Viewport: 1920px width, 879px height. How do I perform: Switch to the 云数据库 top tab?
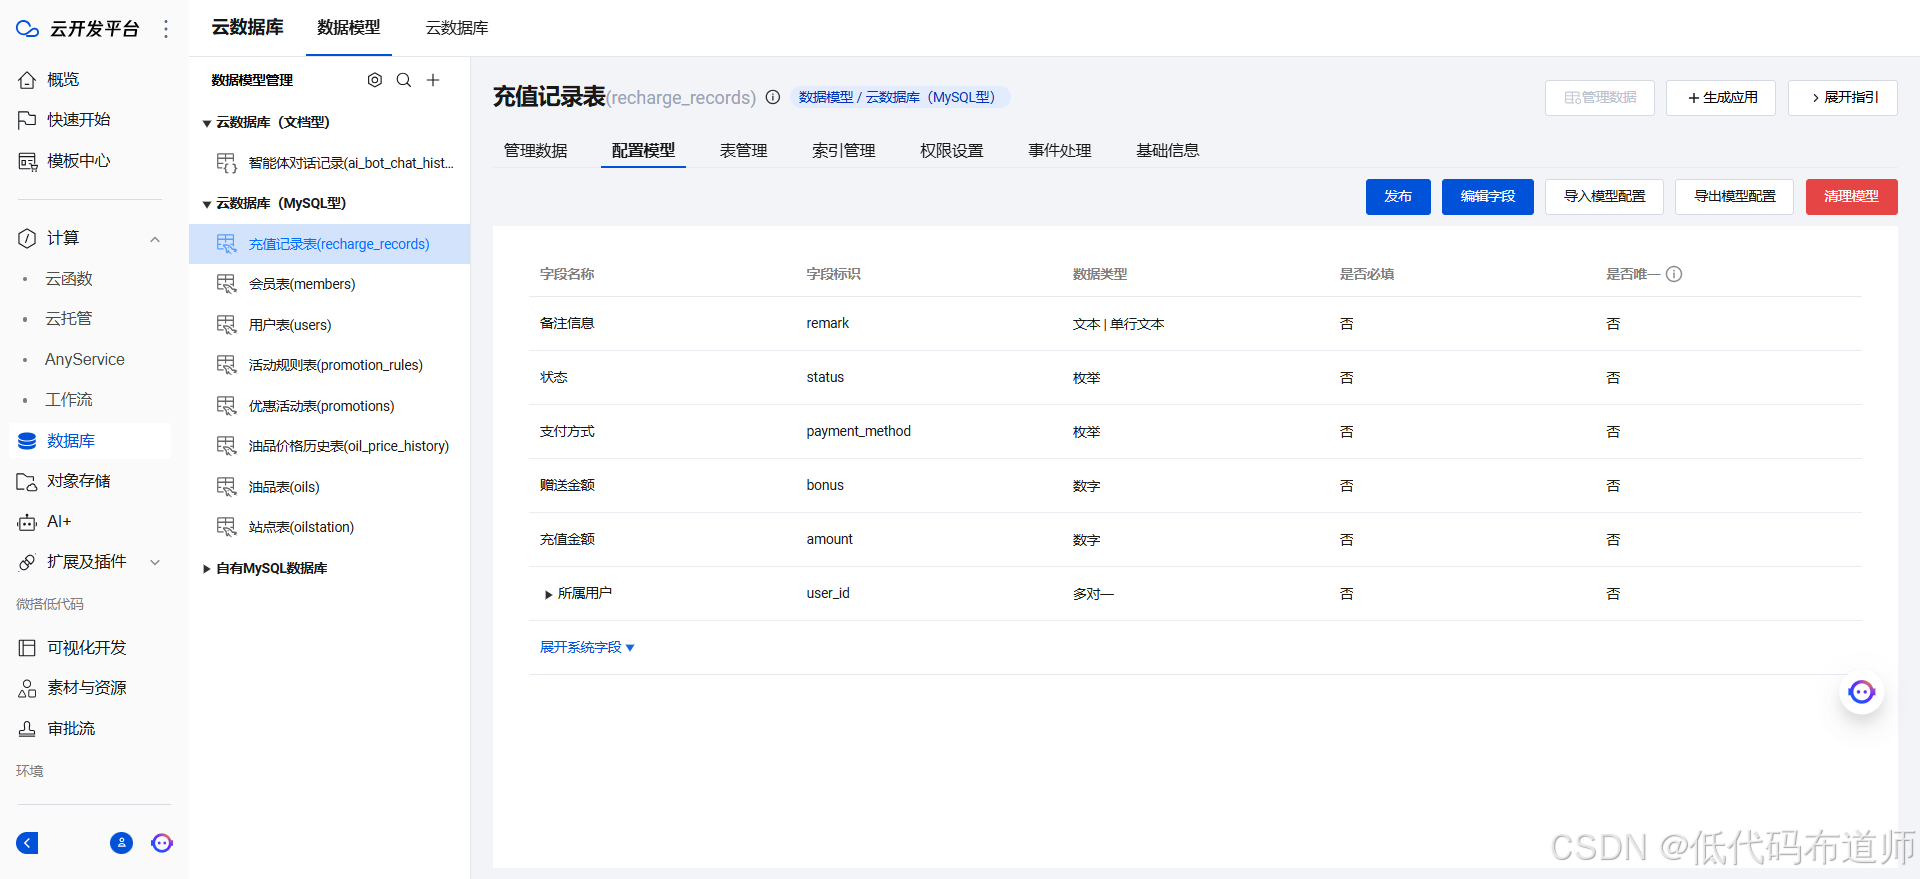(457, 28)
